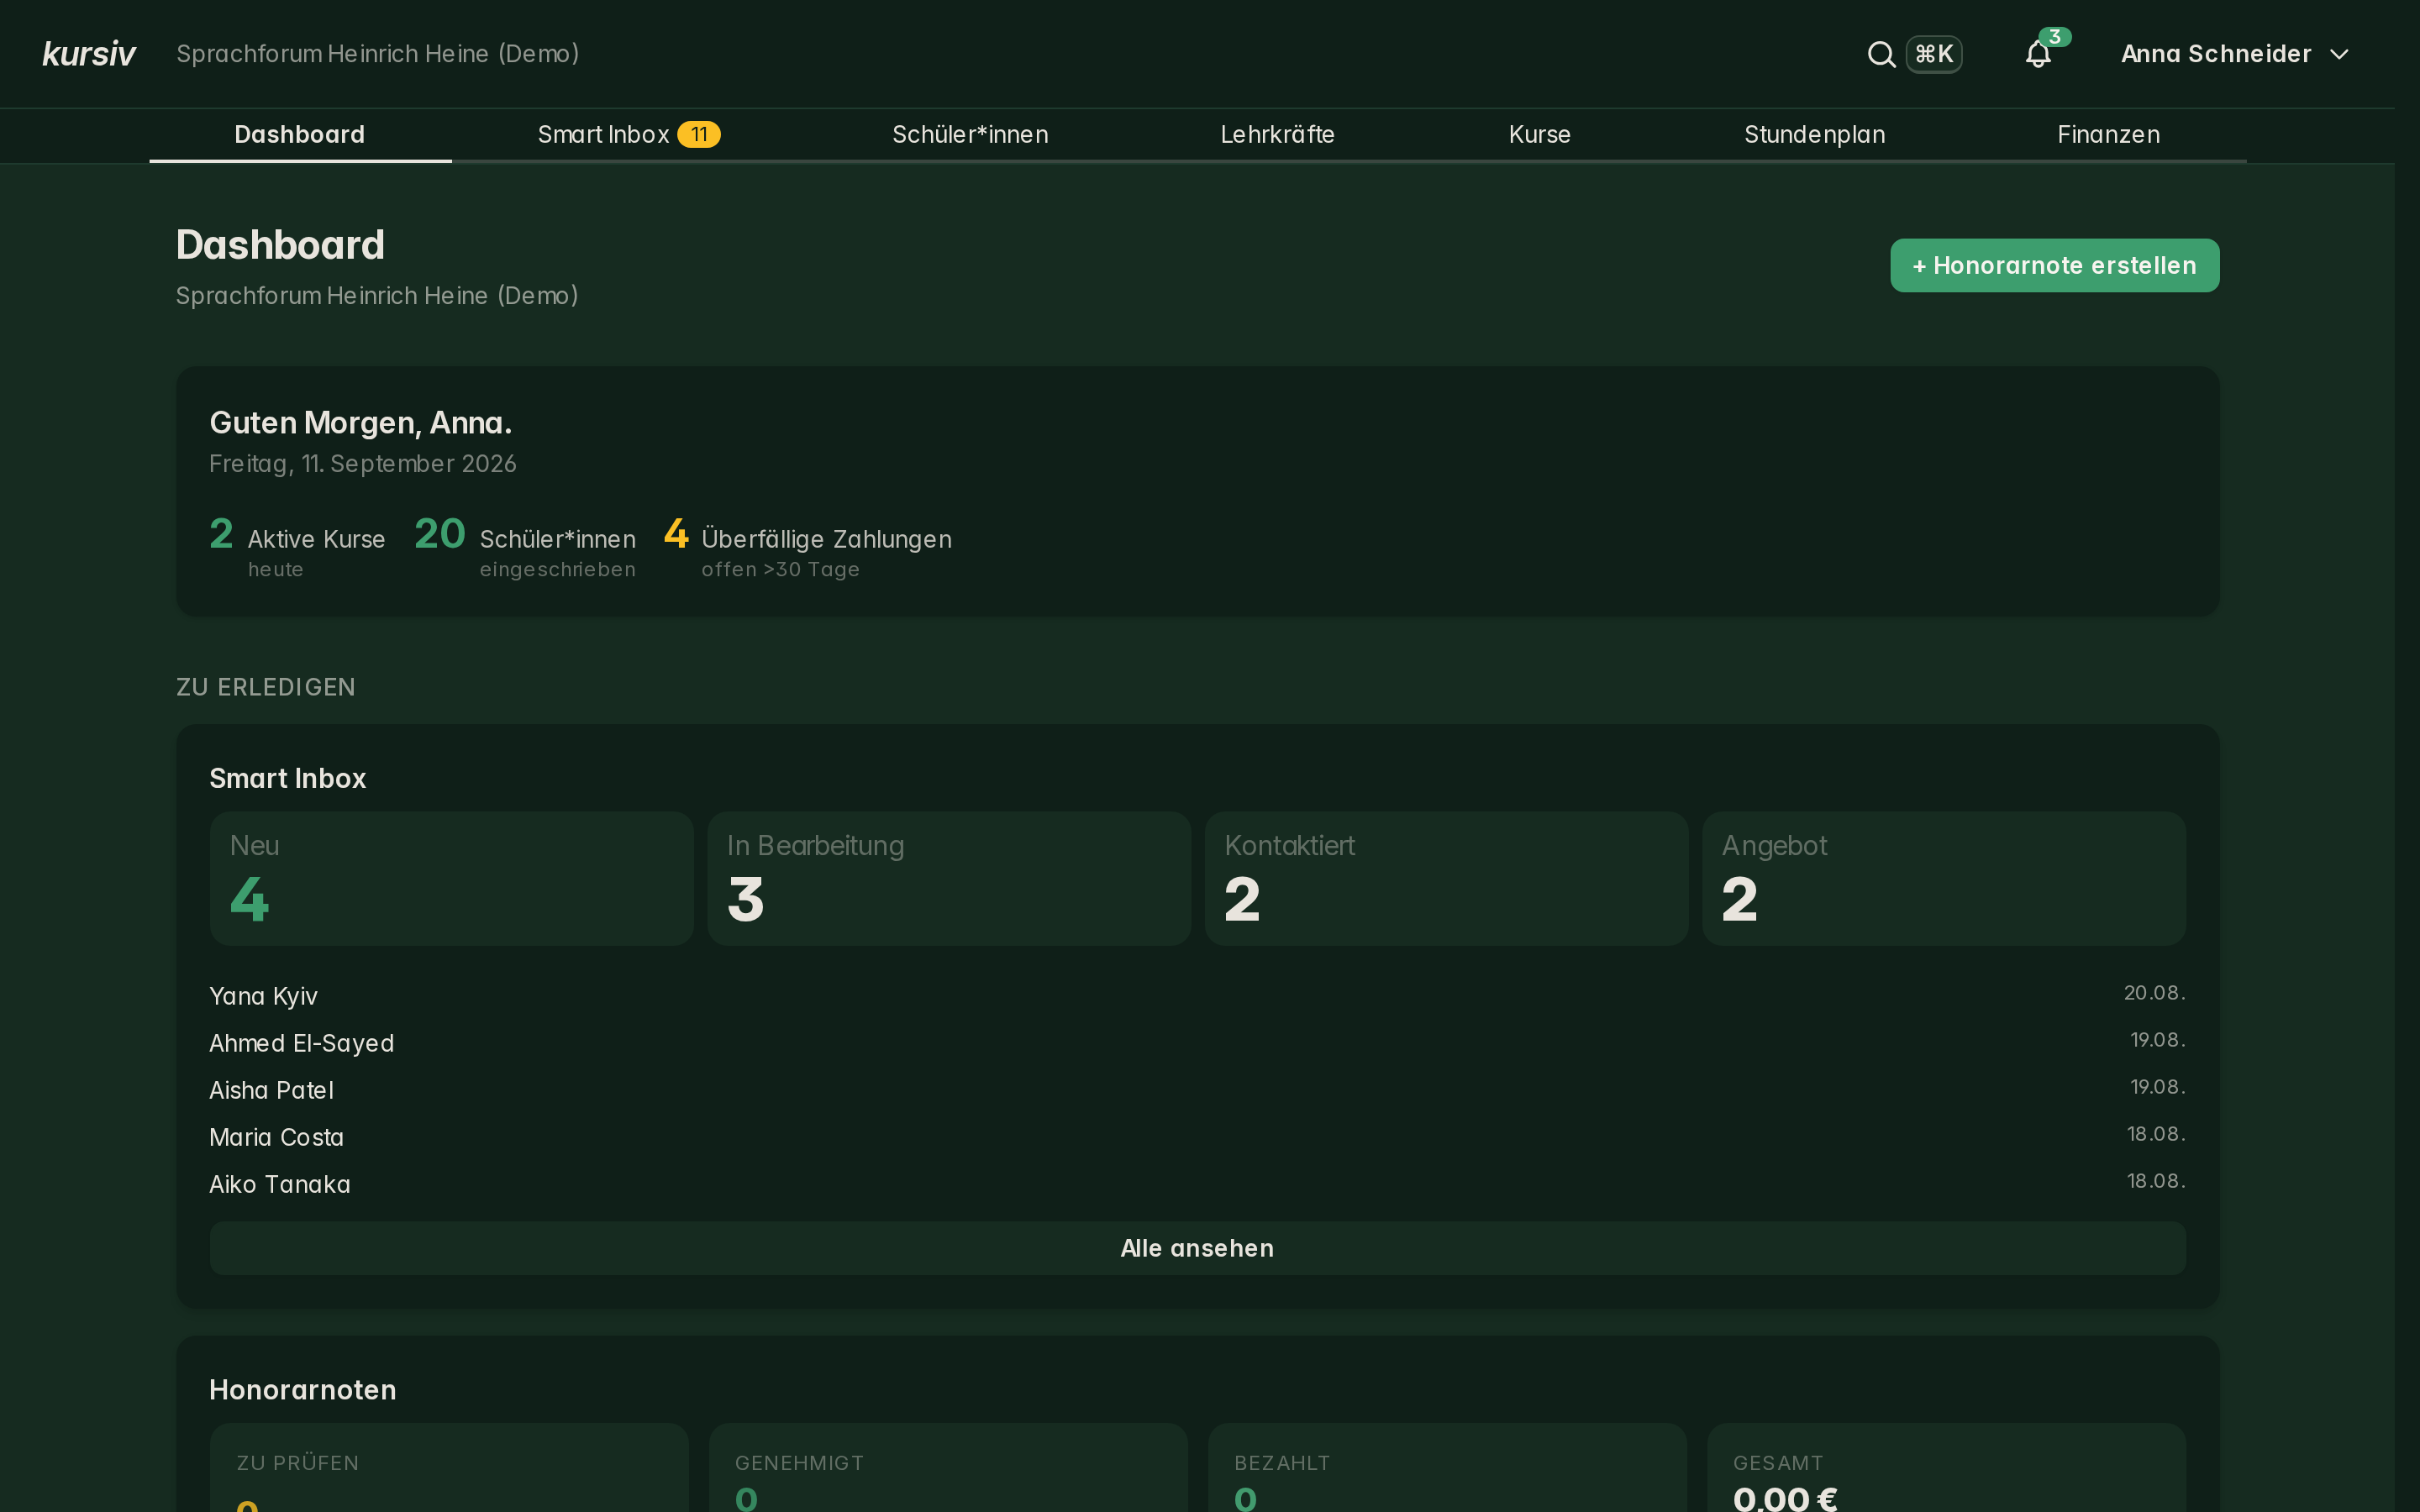Image resolution: width=2420 pixels, height=1512 pixels.
Task: Open notifications bell icon
Action: pyautogui.click(x=2038, y=54)
